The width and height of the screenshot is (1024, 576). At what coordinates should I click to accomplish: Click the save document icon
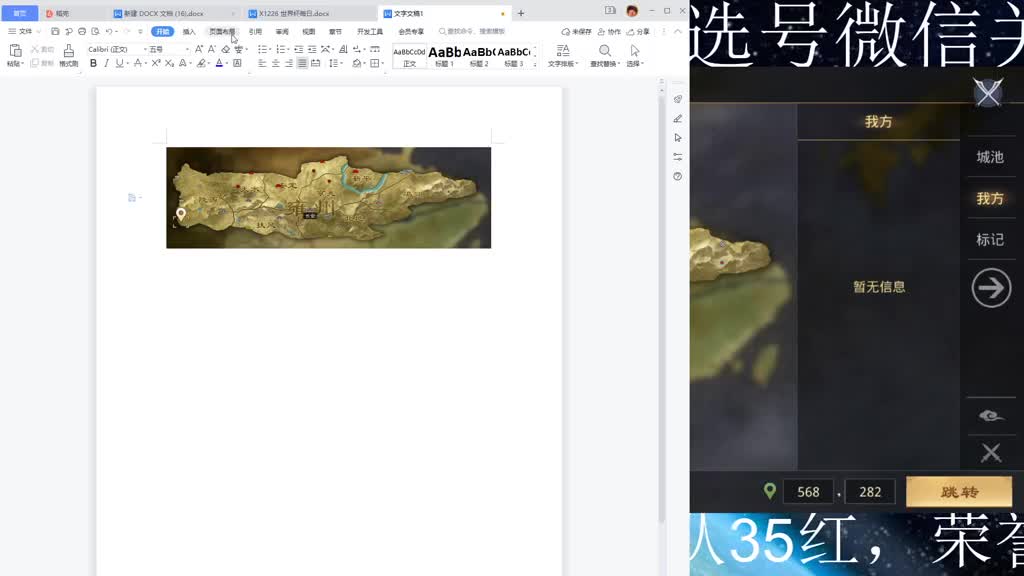click(x=55, y=31)
